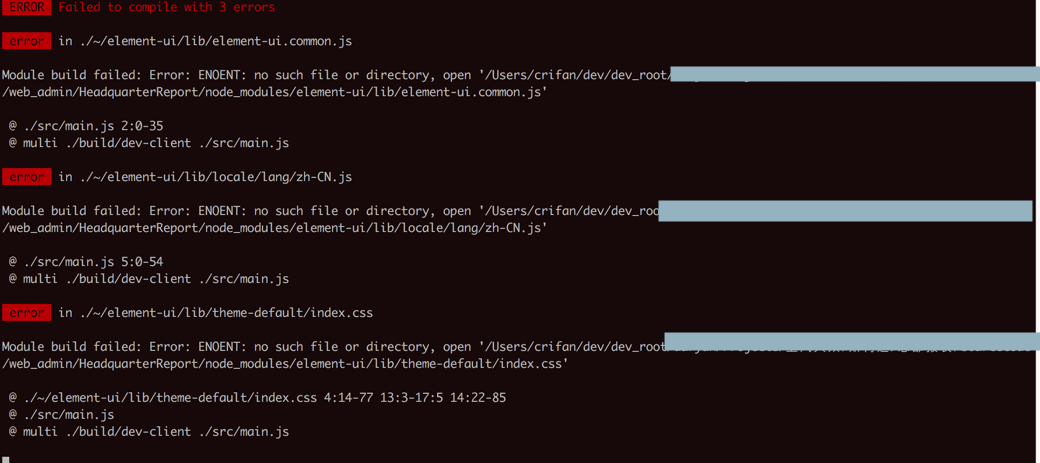Viewport: 1040px width, 463px height.
Task: Click the error badge beside element-ui.common.js
Action: point(26,41)
